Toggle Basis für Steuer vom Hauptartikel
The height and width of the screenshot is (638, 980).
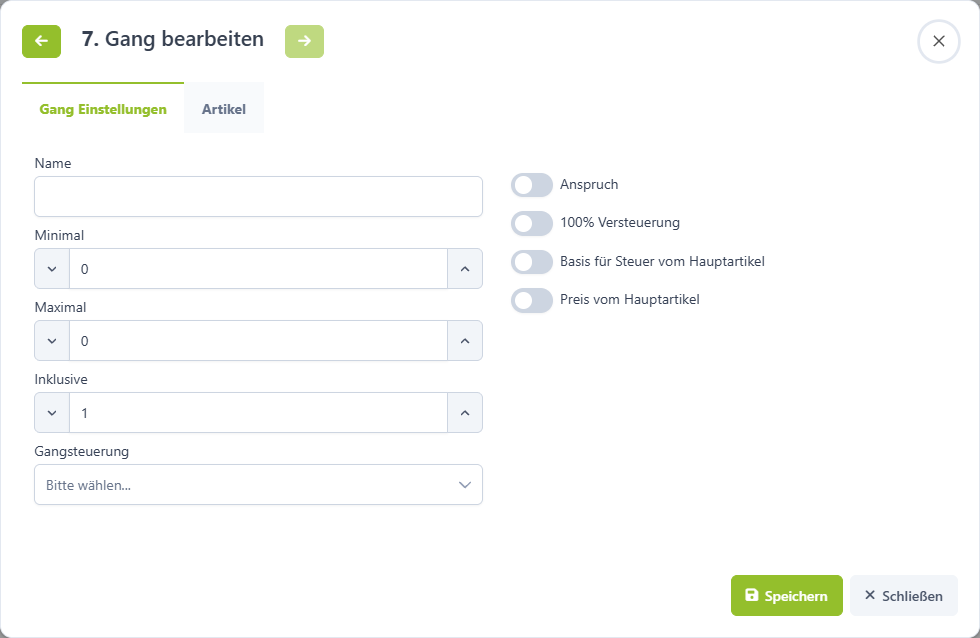coord(532,262)
